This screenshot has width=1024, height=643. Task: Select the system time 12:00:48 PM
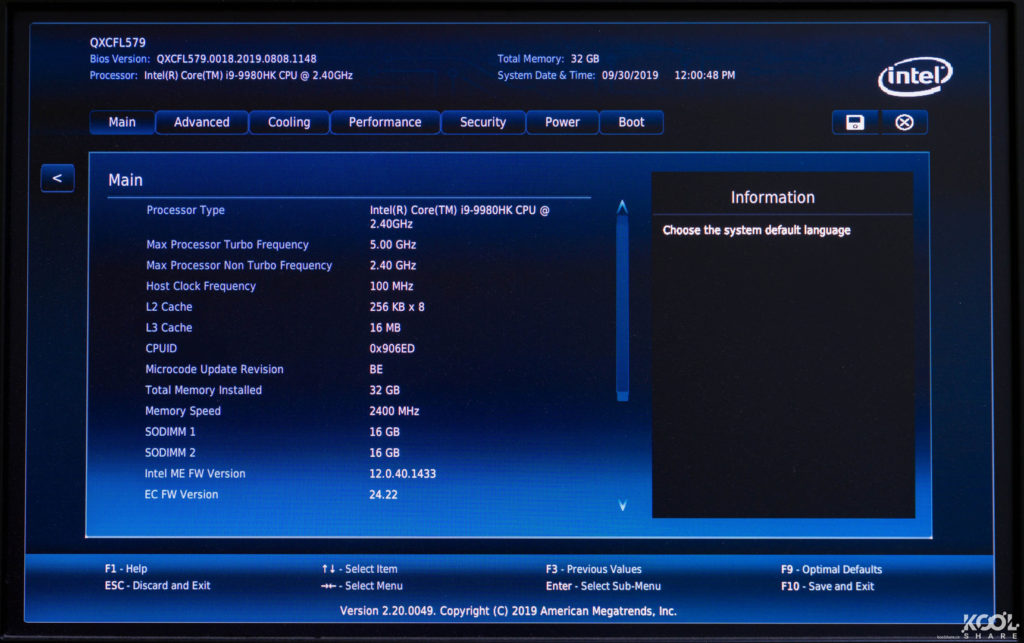click(705, 76)
